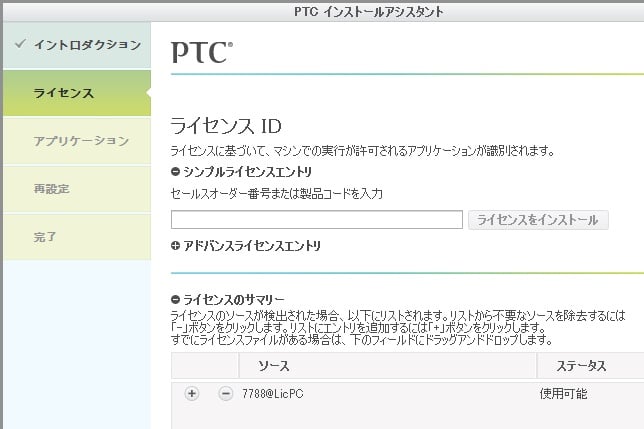
Task: Expand the アドバンスライセンスエントリ section
Action: [176, 245]
